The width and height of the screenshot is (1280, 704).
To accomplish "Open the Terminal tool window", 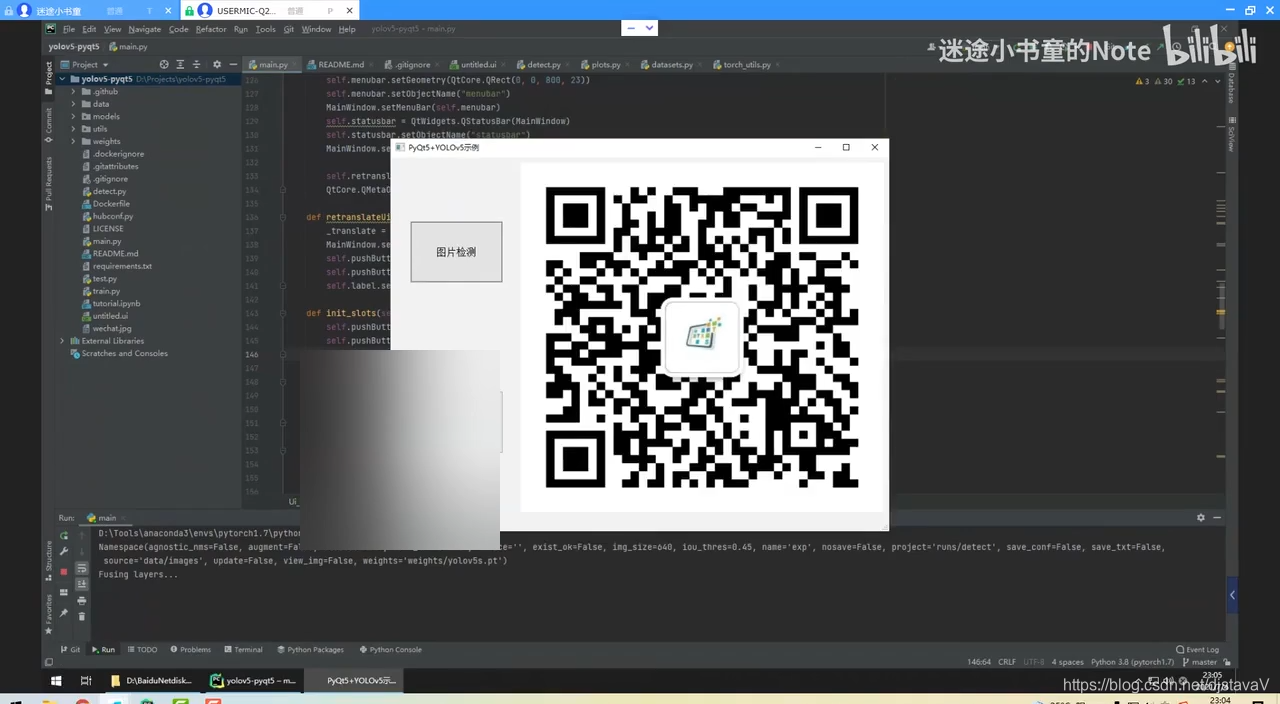I will [x=244, y=649].
